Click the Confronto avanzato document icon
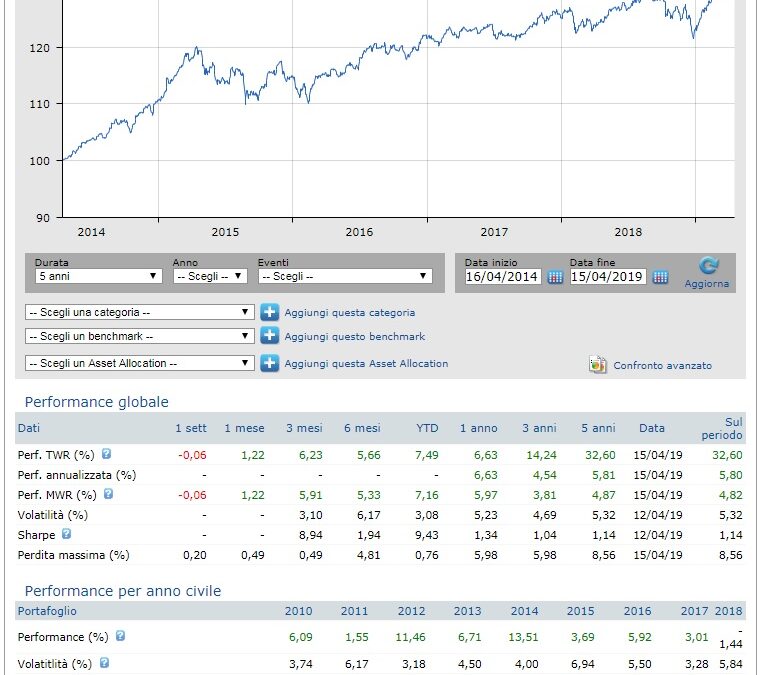The width and height of the screenshot is (761, 675). tap(598, 365)
